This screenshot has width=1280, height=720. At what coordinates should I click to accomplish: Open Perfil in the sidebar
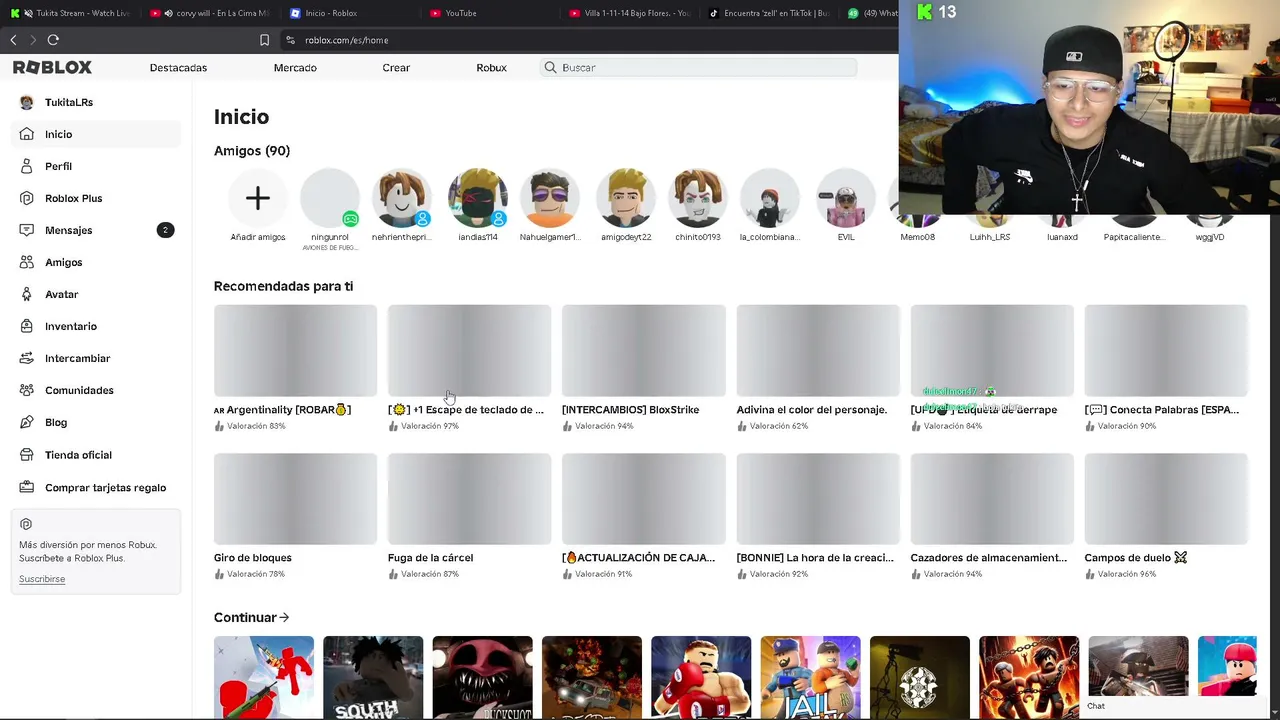coord(96,166)
